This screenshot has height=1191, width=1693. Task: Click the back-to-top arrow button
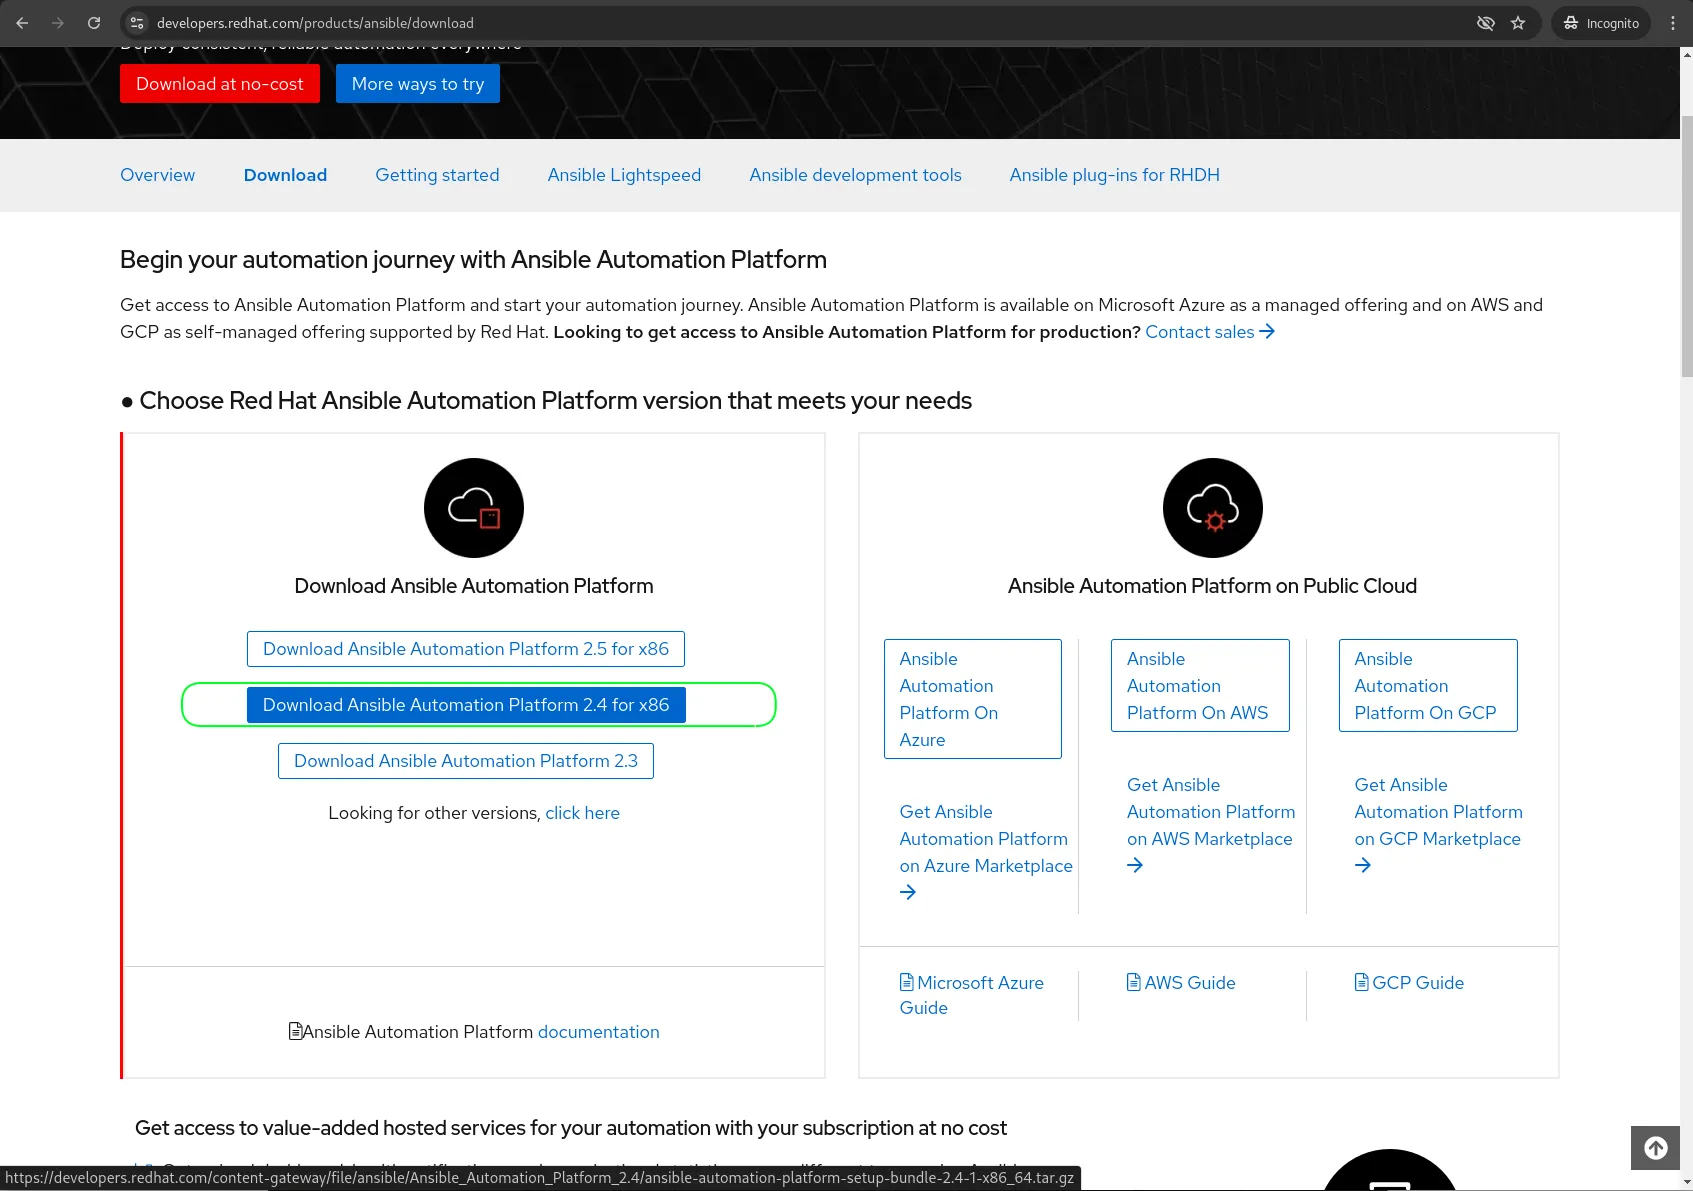pos(1656,1148)
